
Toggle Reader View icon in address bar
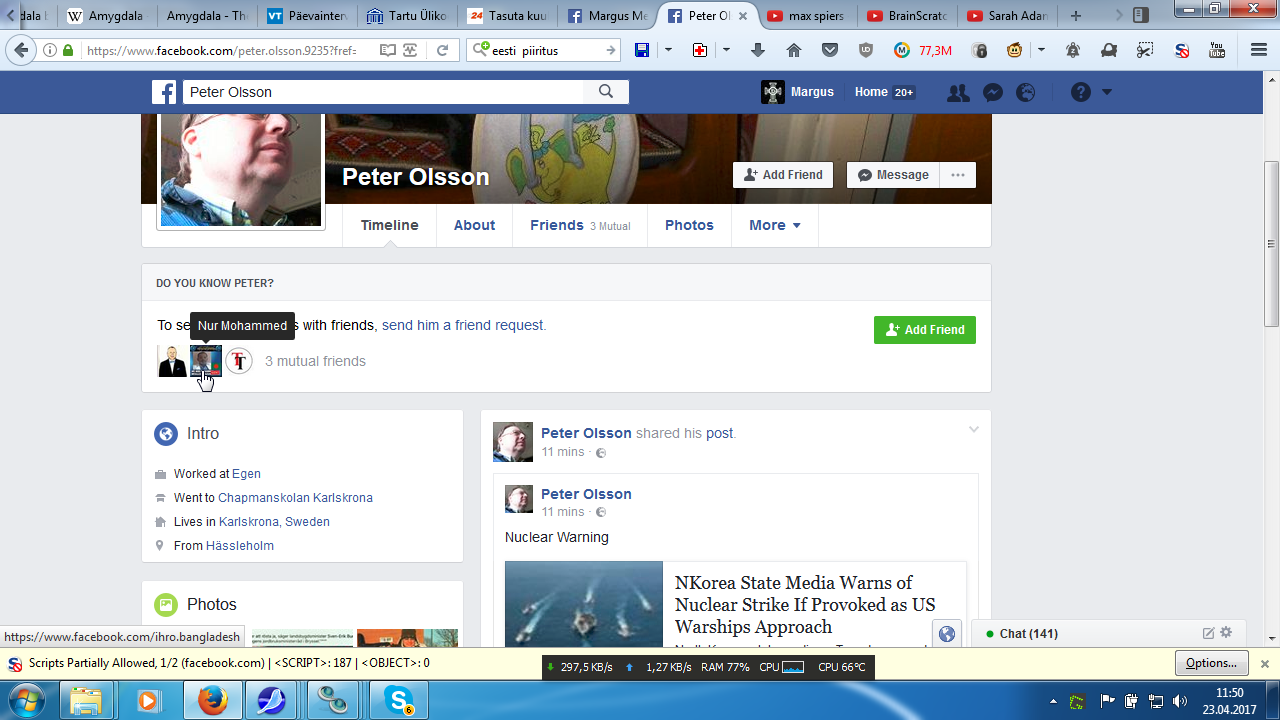[x=388, y=50]
